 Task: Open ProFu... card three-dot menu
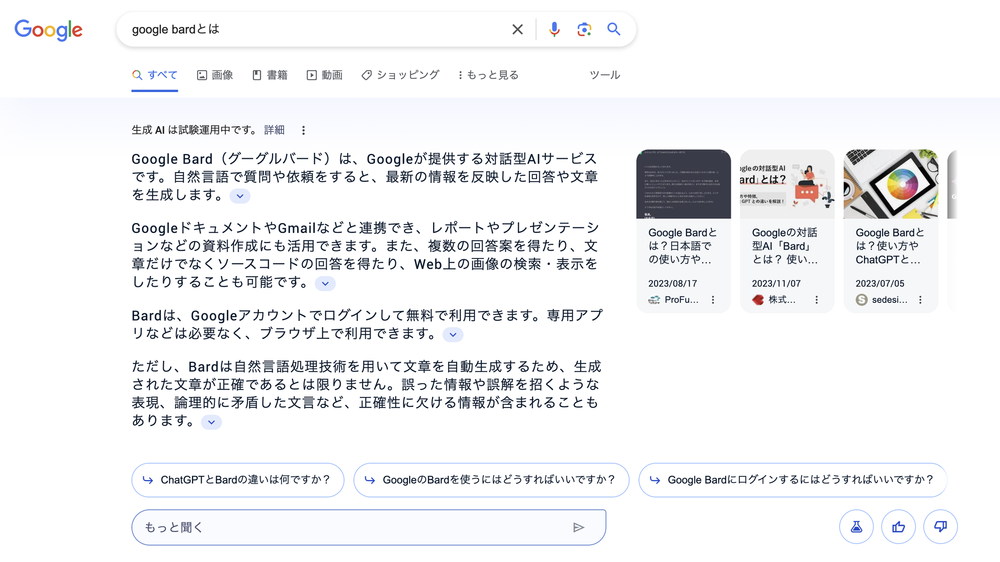(713, 300)
